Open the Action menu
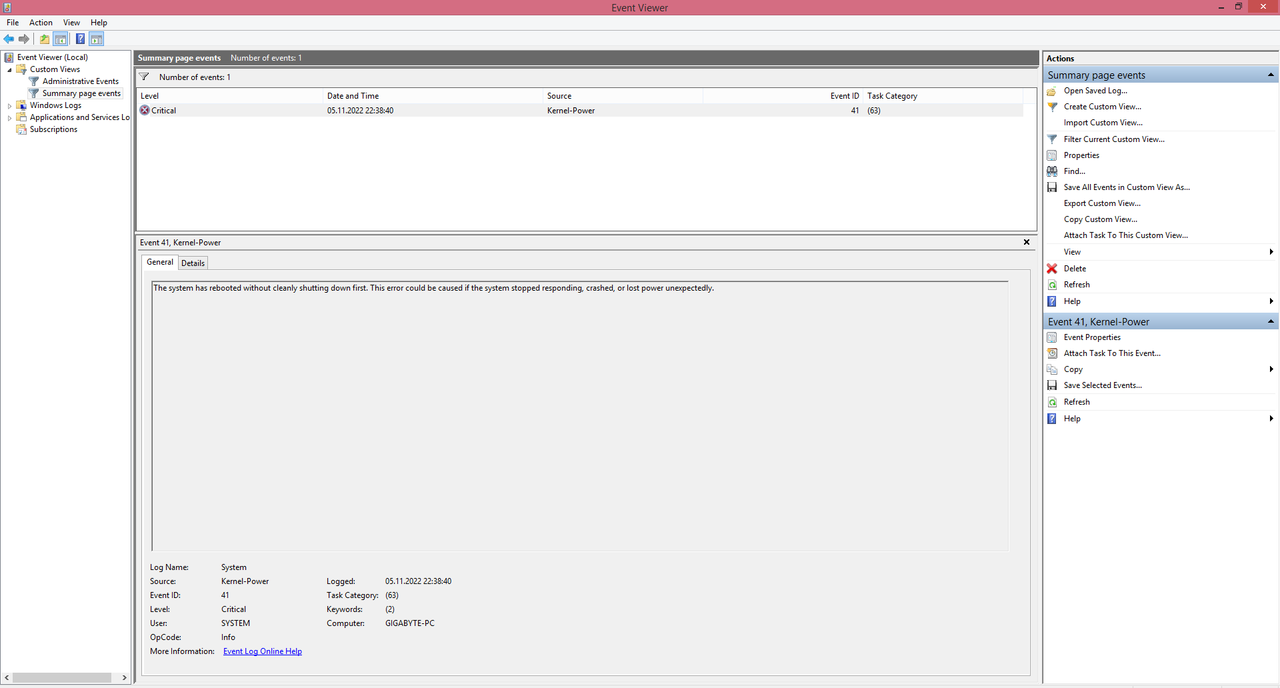The height and width of the screenshot is (688, 1280). pos(41,22)
